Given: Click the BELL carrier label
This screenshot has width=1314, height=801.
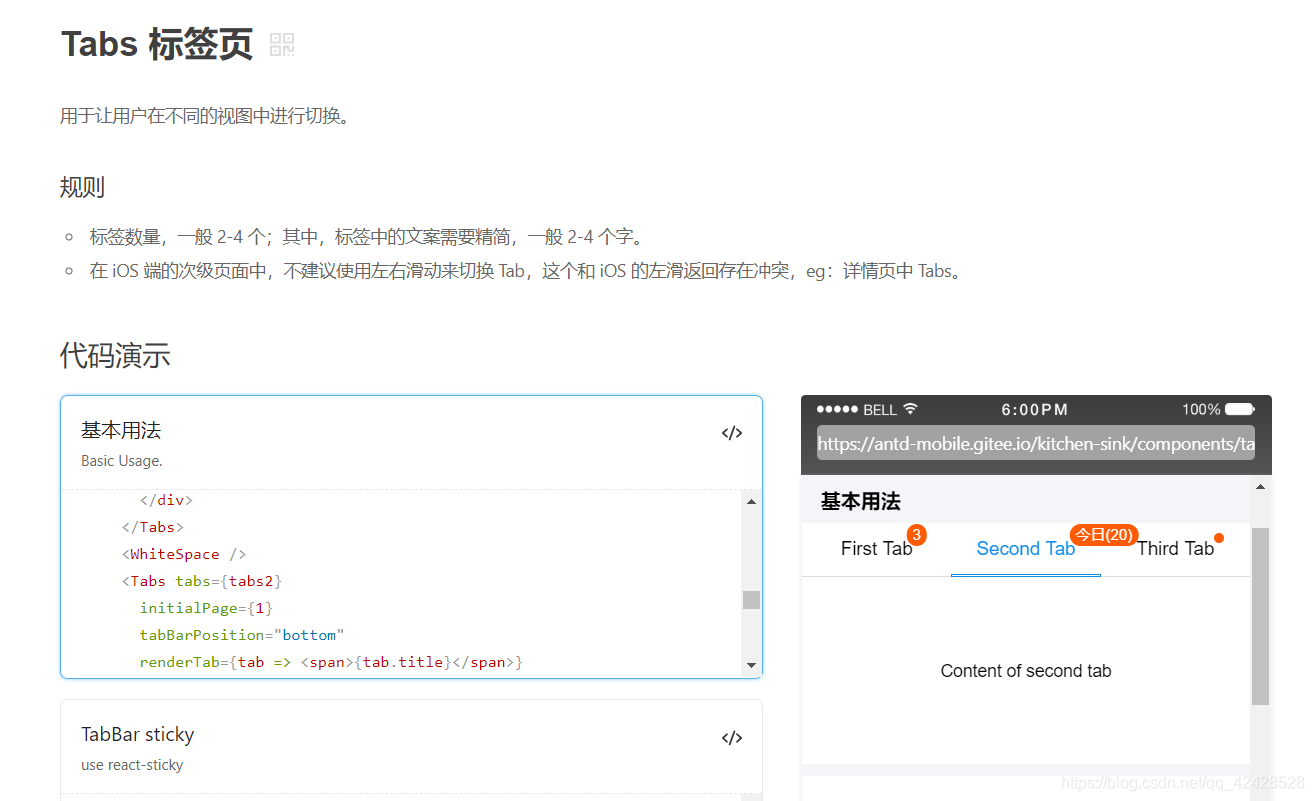Looking at the screenshot, I should 880,410.
